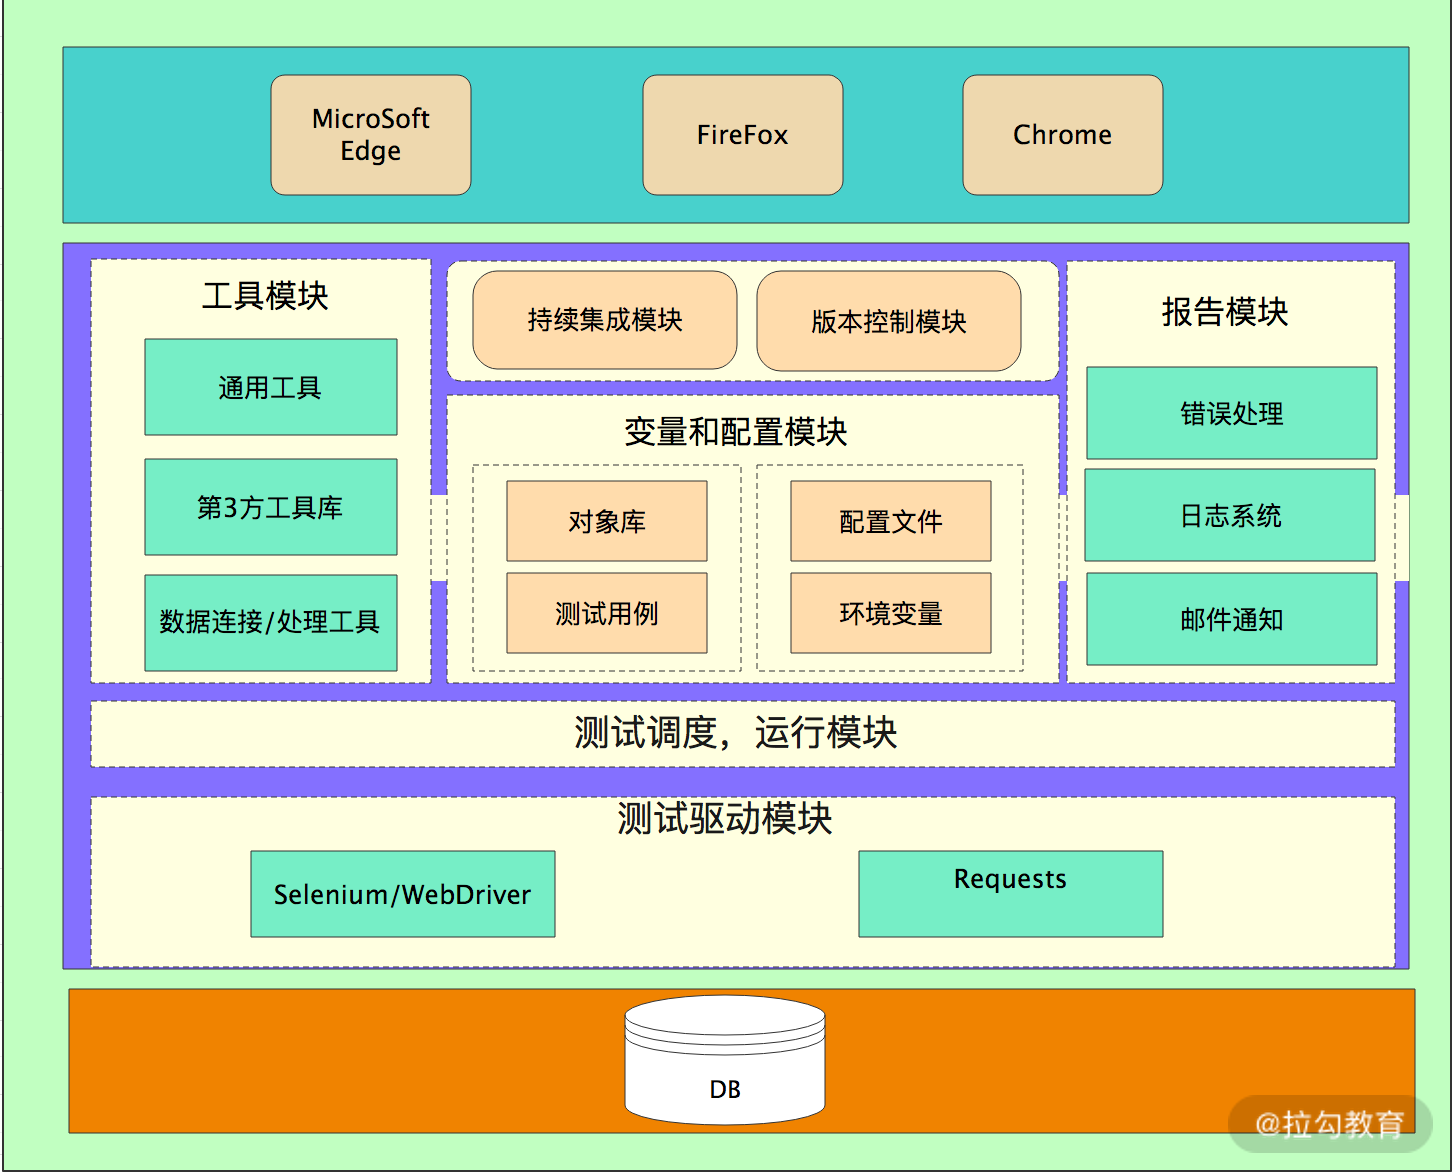Click the 报告模块 heading
The image size is (1452, 1172).
(1225, 312)
